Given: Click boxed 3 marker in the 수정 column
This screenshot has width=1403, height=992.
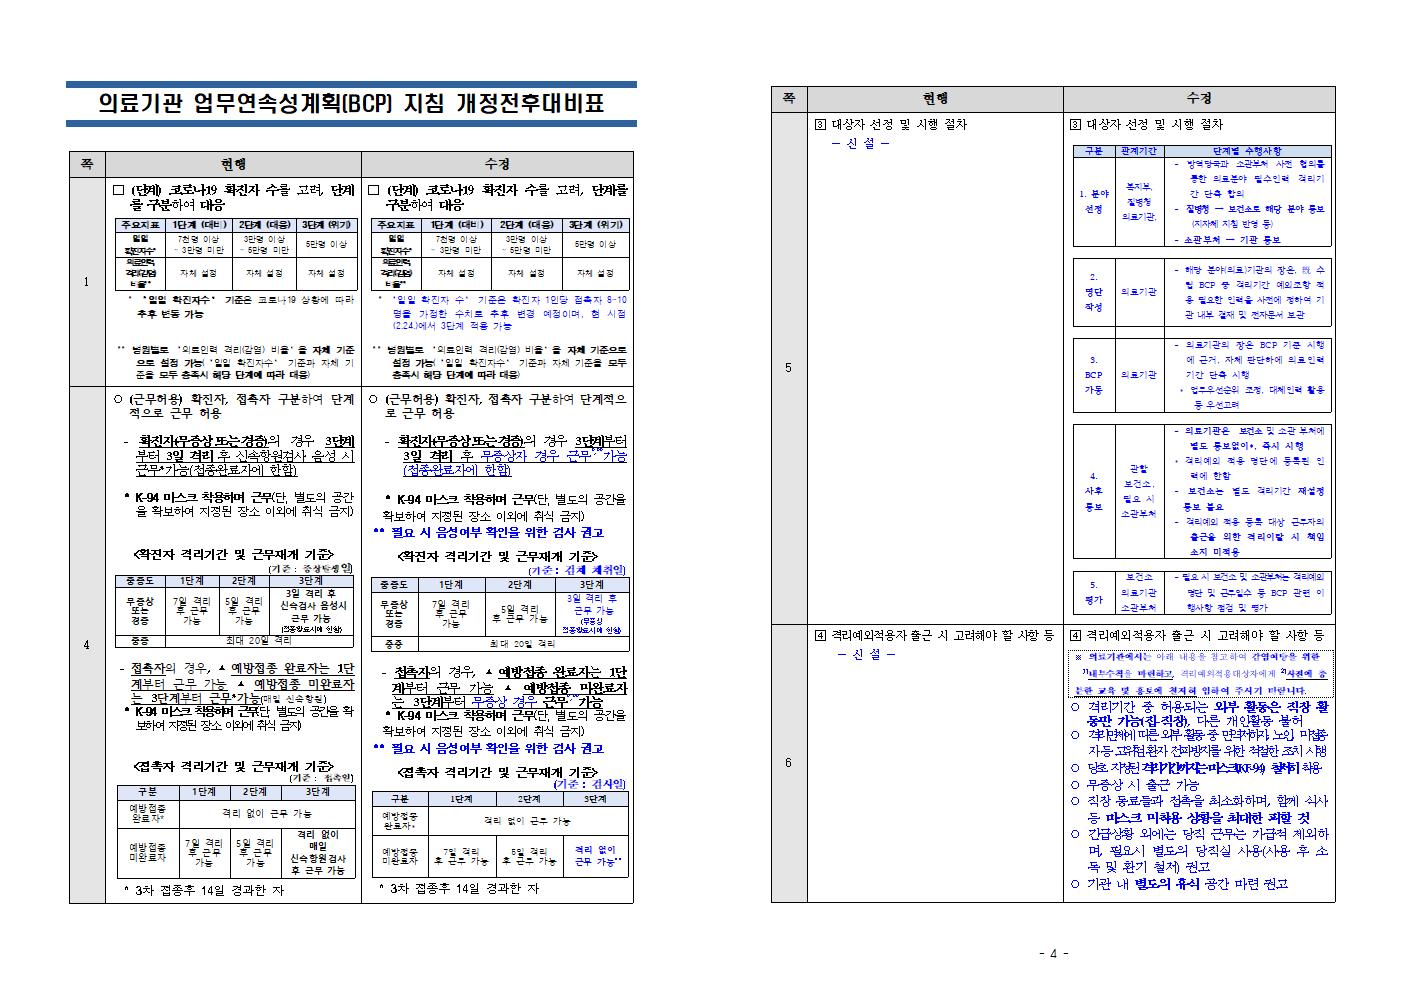Looking at the screenshot, I should 1075,125.
